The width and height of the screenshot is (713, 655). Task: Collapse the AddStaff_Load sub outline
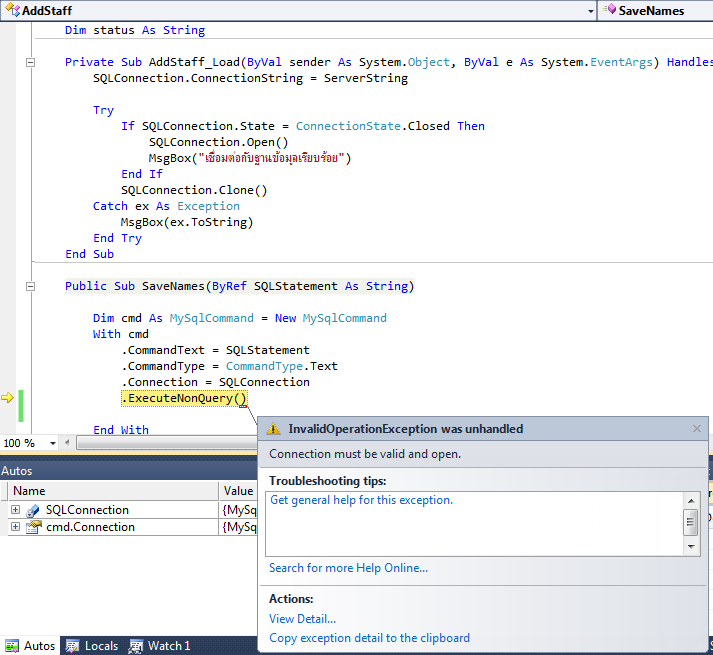[30, 62]
